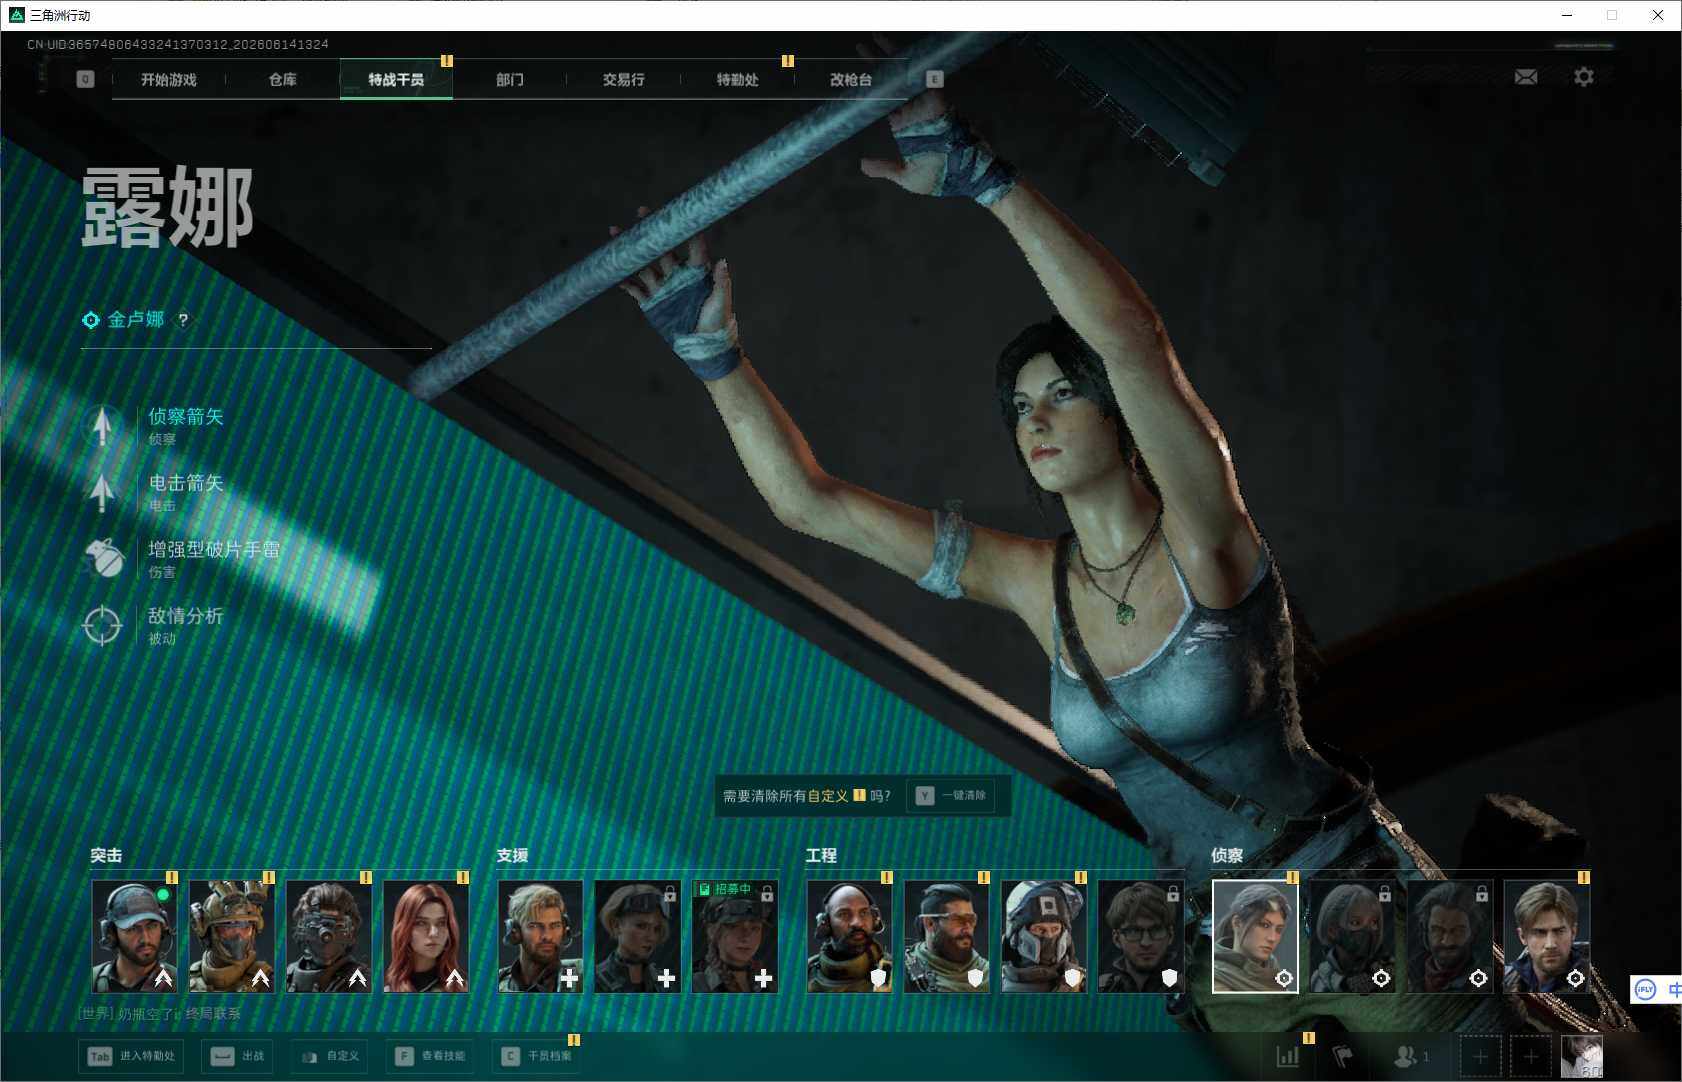Select the white-helmet masked engineer operator

pyautogui.click(x=1044, y=936)
